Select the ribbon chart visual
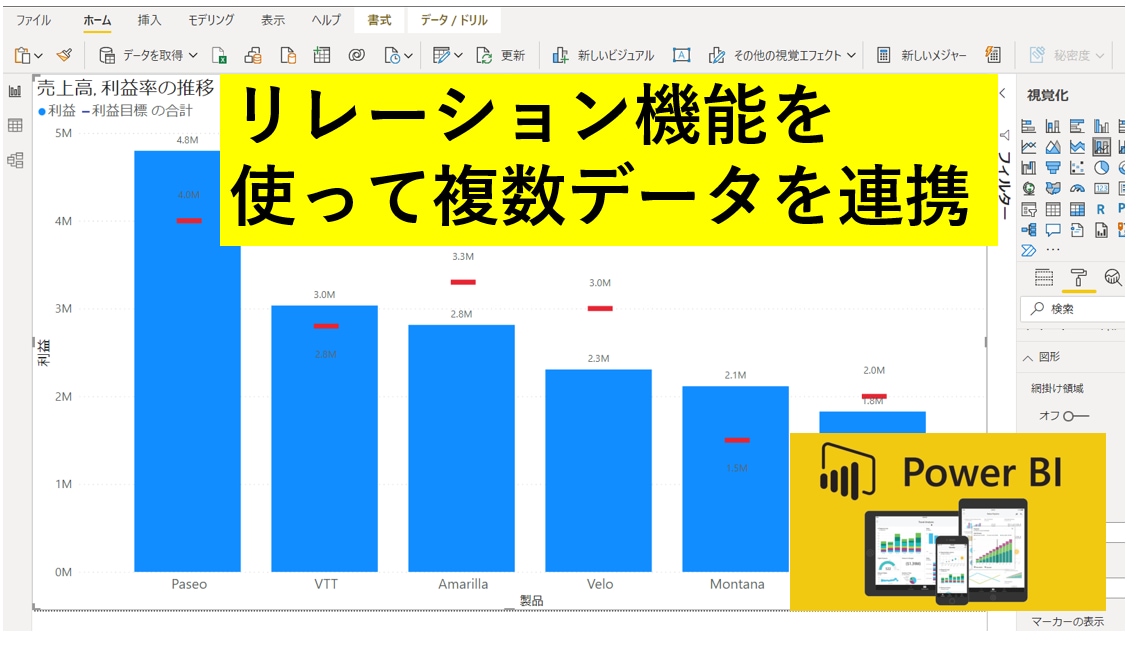 (1028, 168)
